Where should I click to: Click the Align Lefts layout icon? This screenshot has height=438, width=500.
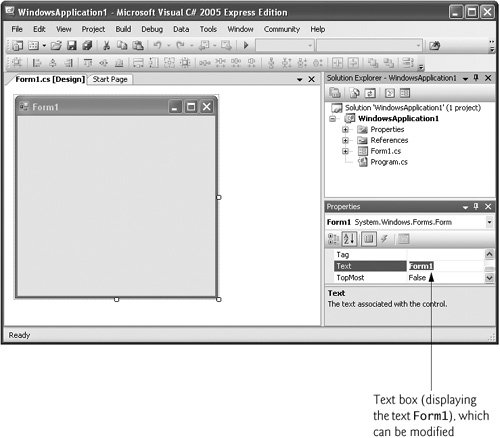click(x=36, y=62)
